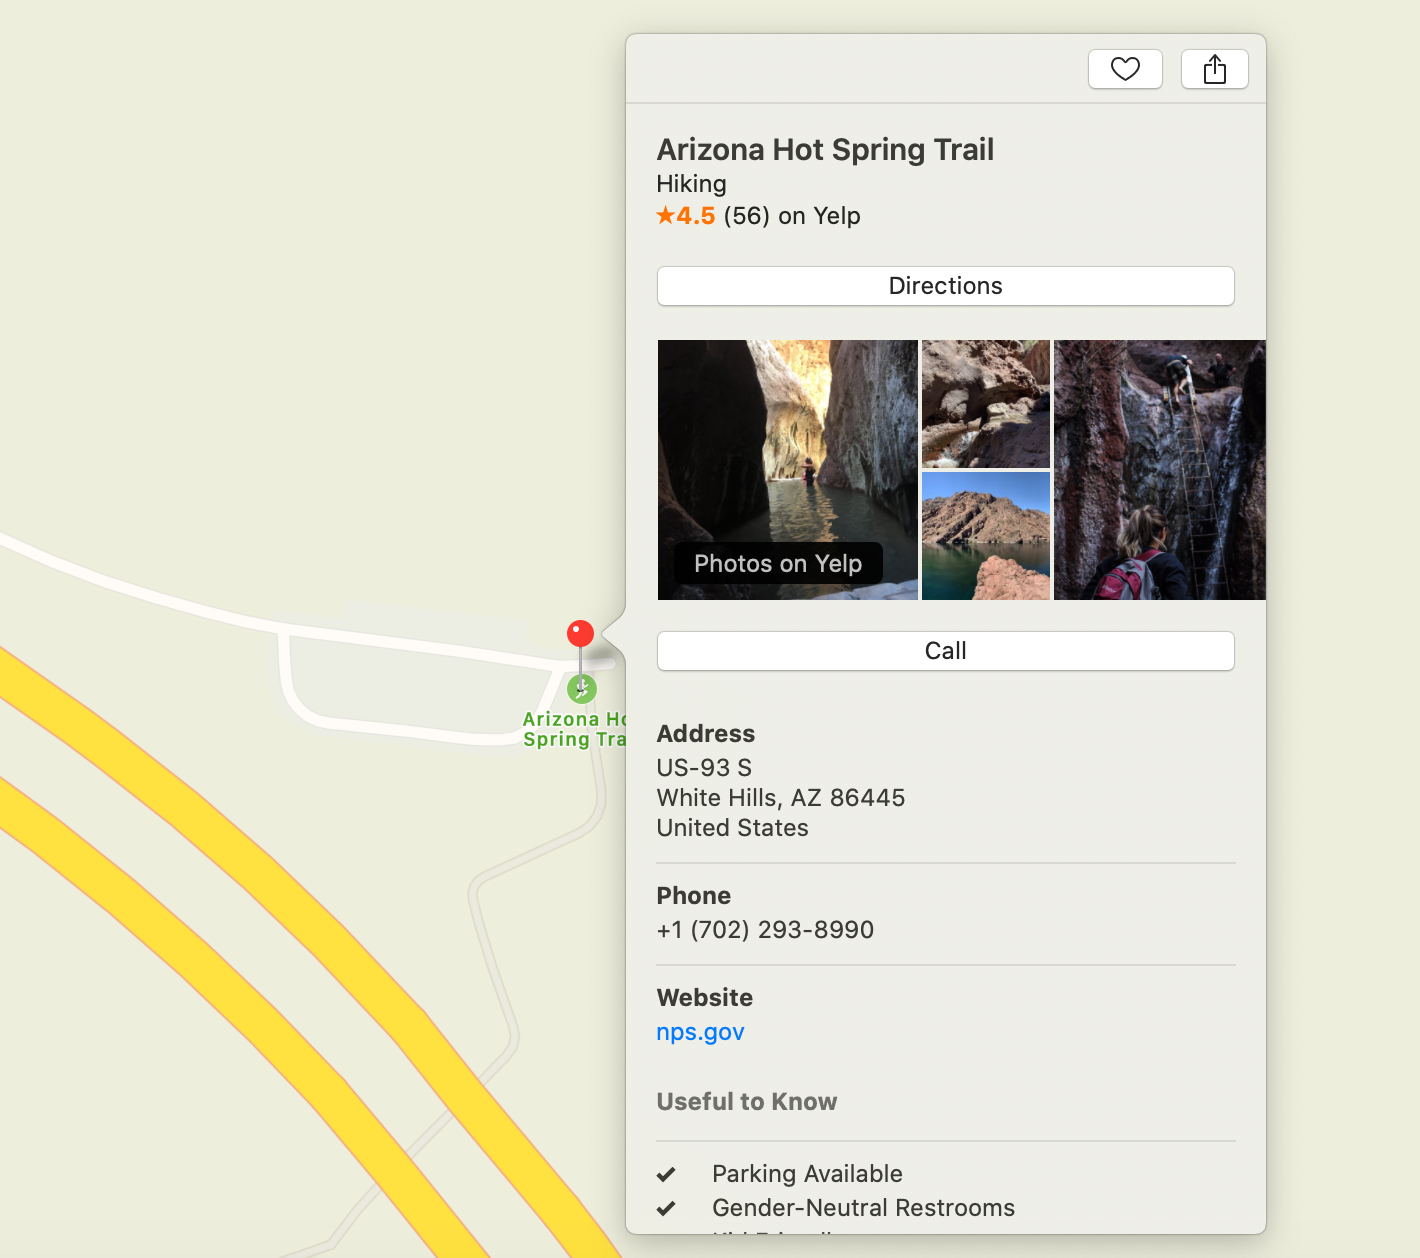Open the nps.gov website link
The height and width of the screenshot is (1258, 1420).
click(700, 1032)
